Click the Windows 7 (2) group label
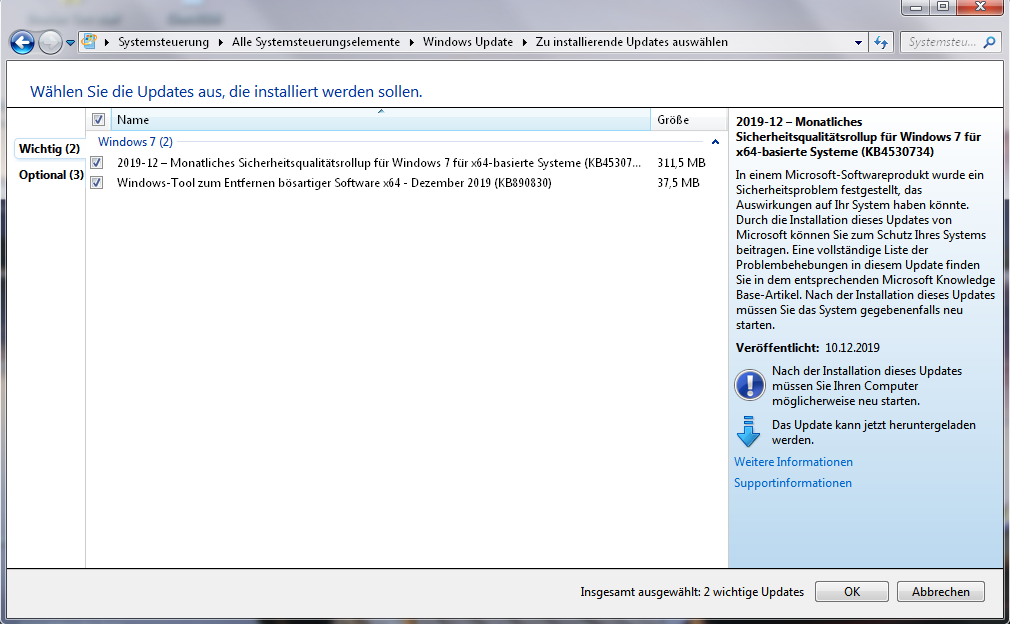Screen dimensions: 1010x624 point(135,142)
